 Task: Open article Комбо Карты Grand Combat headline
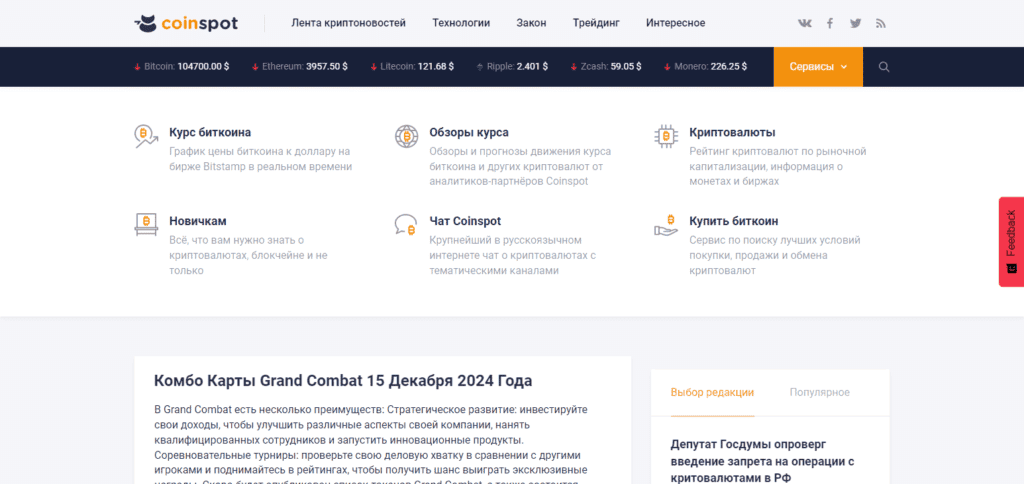[343, 381]
